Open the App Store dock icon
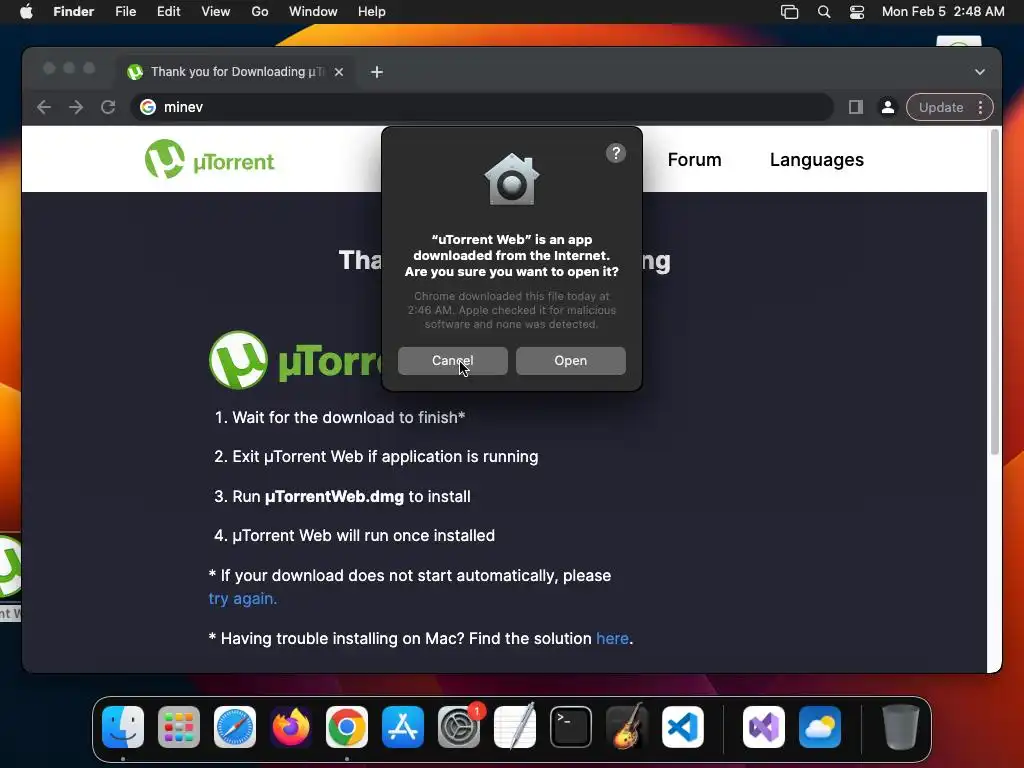This screenshot has height=768, width=1024. [x=403, y=727]
